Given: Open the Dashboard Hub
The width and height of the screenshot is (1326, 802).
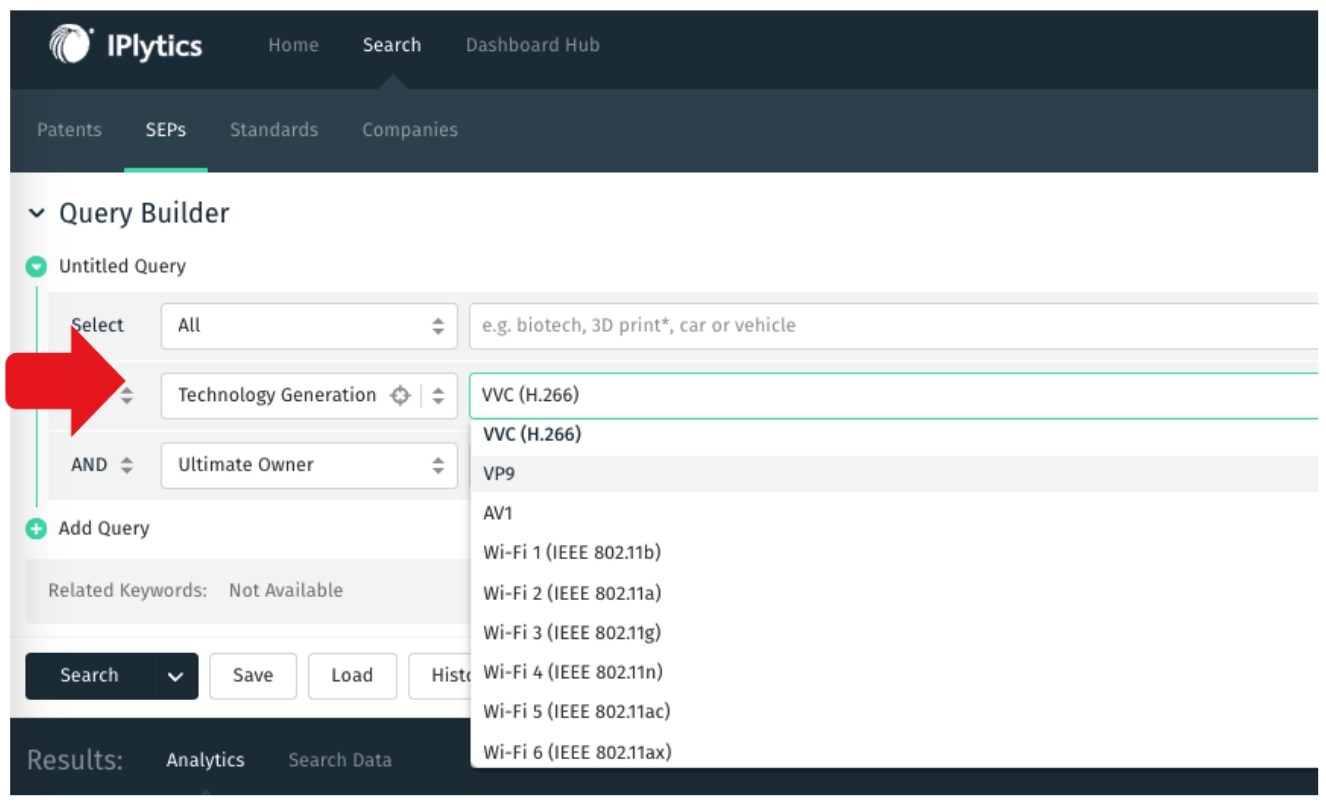Looking at the screenshot, I should tap(533, 45).
